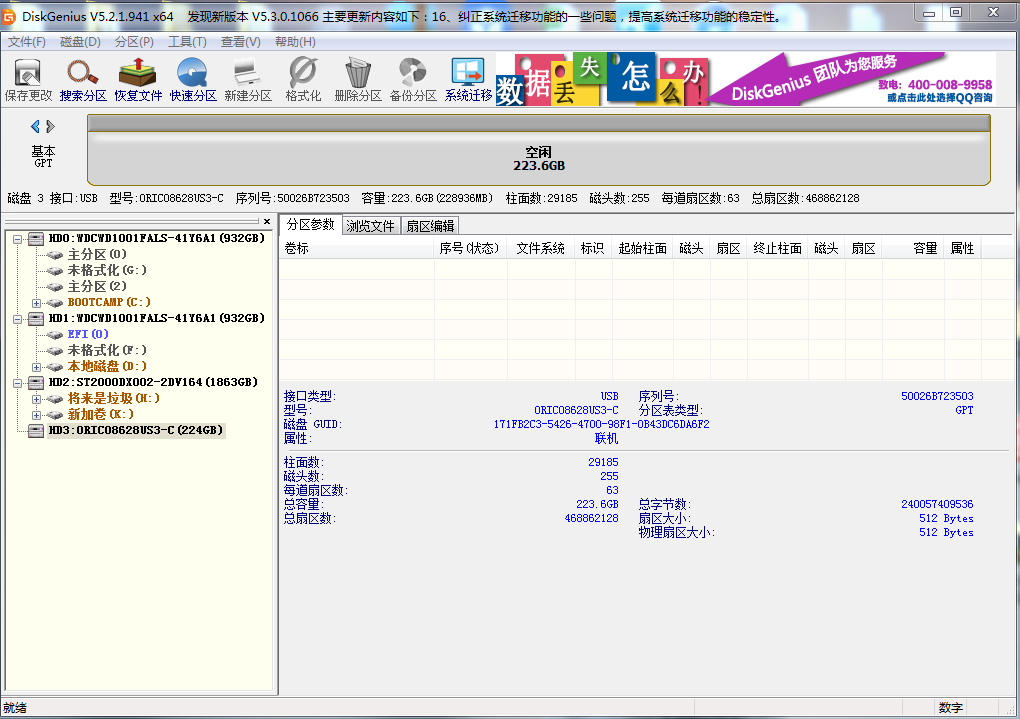Select the 本地磁盘 (D:) partition in tree
This screenshot has height=719, width=1020.
click(x=106, y=367)
